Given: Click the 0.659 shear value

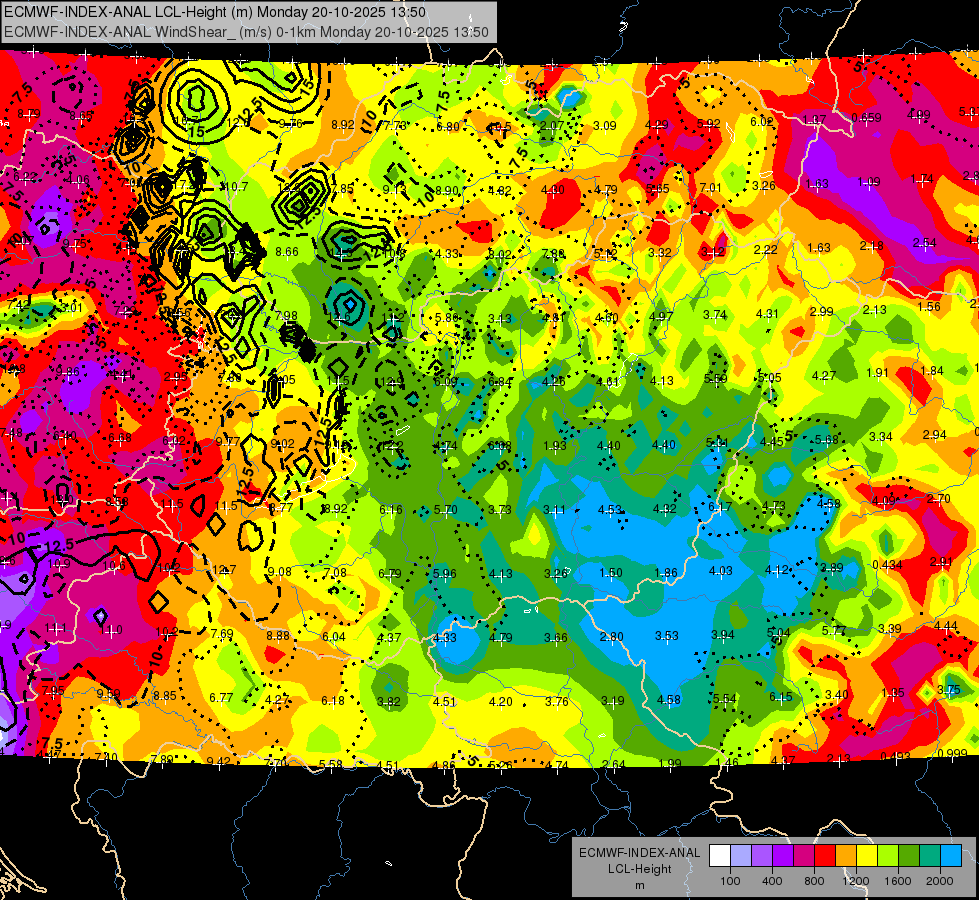Looking at the screenshot, I should 866,117.
